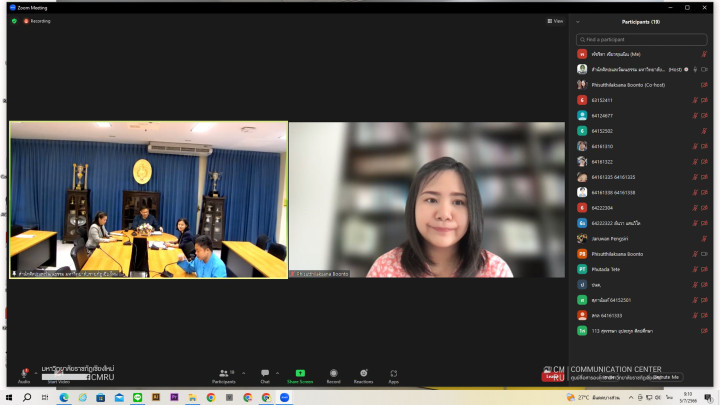Click the Windows Start button
720x405 pixels.
tap(9, 397)
